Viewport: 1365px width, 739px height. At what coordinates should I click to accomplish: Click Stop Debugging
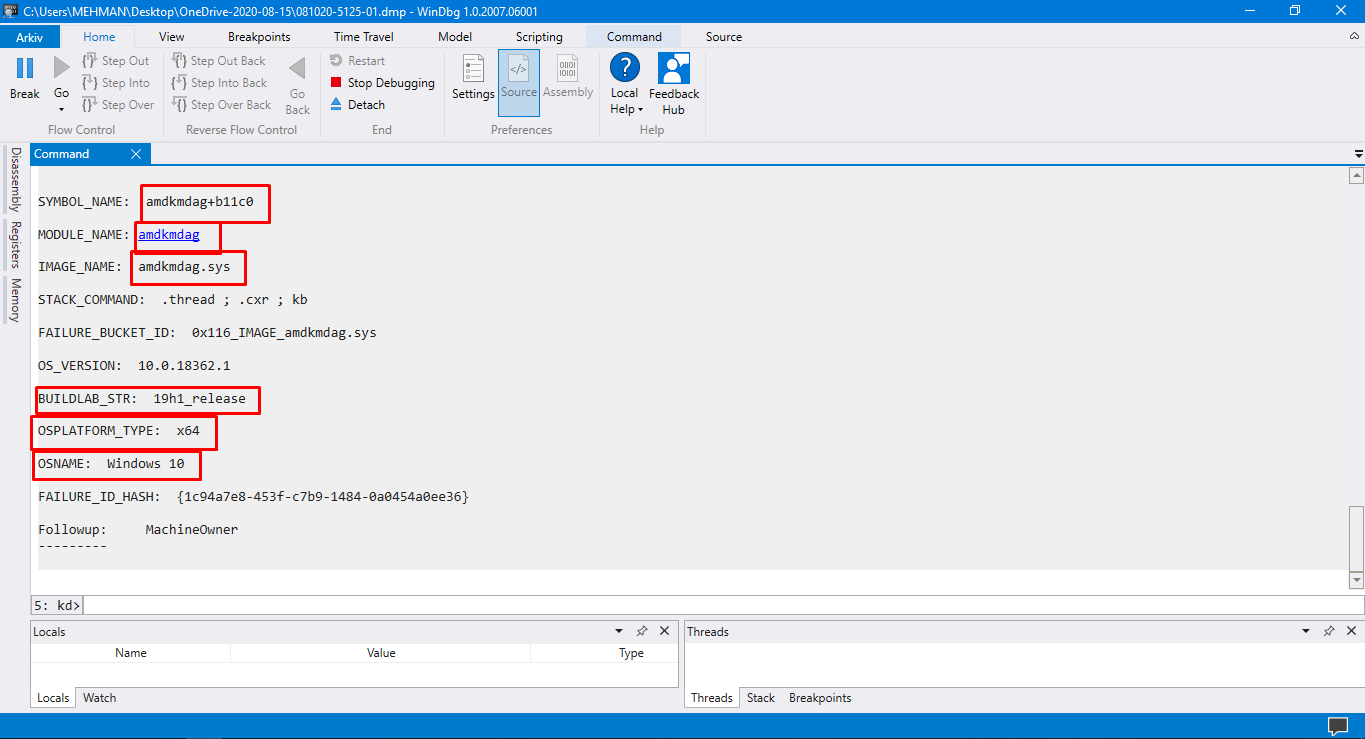[x=382, y=83]
